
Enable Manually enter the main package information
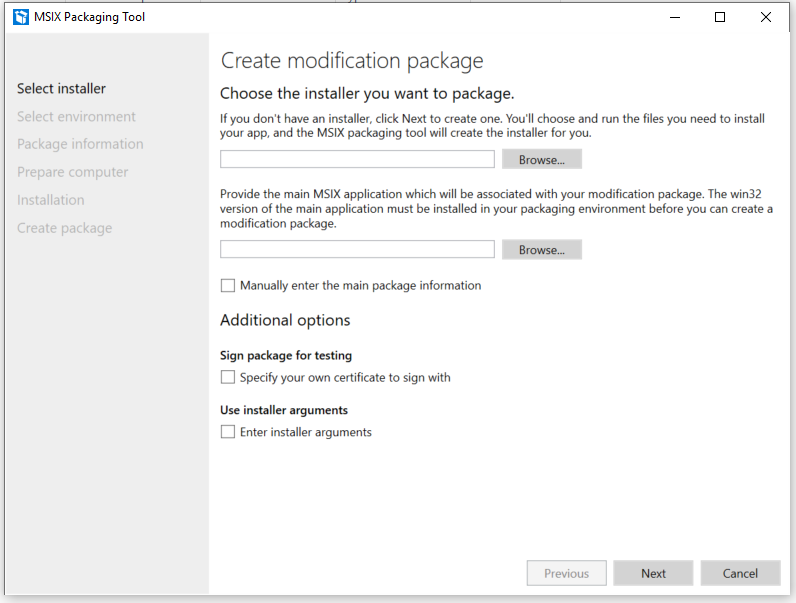click(x=228, y=286)
